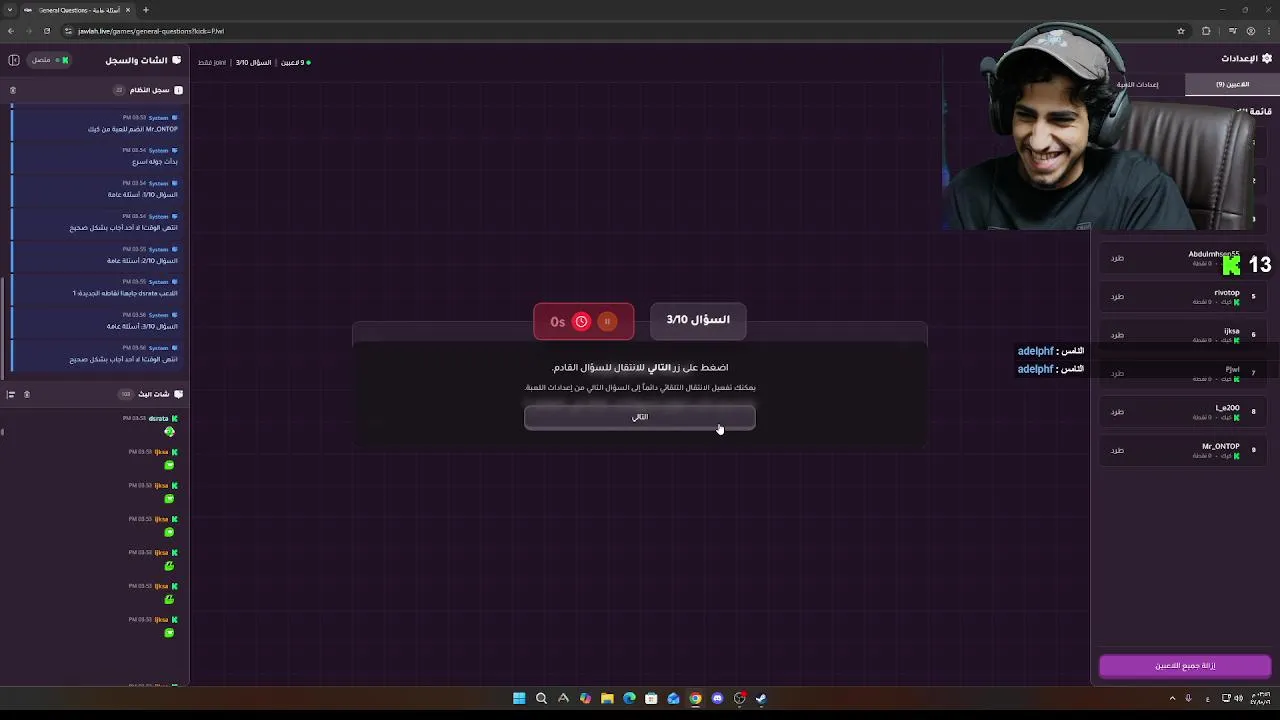Open Windows taskbar search
The image size is (1280, 720).
pos(541,699)
